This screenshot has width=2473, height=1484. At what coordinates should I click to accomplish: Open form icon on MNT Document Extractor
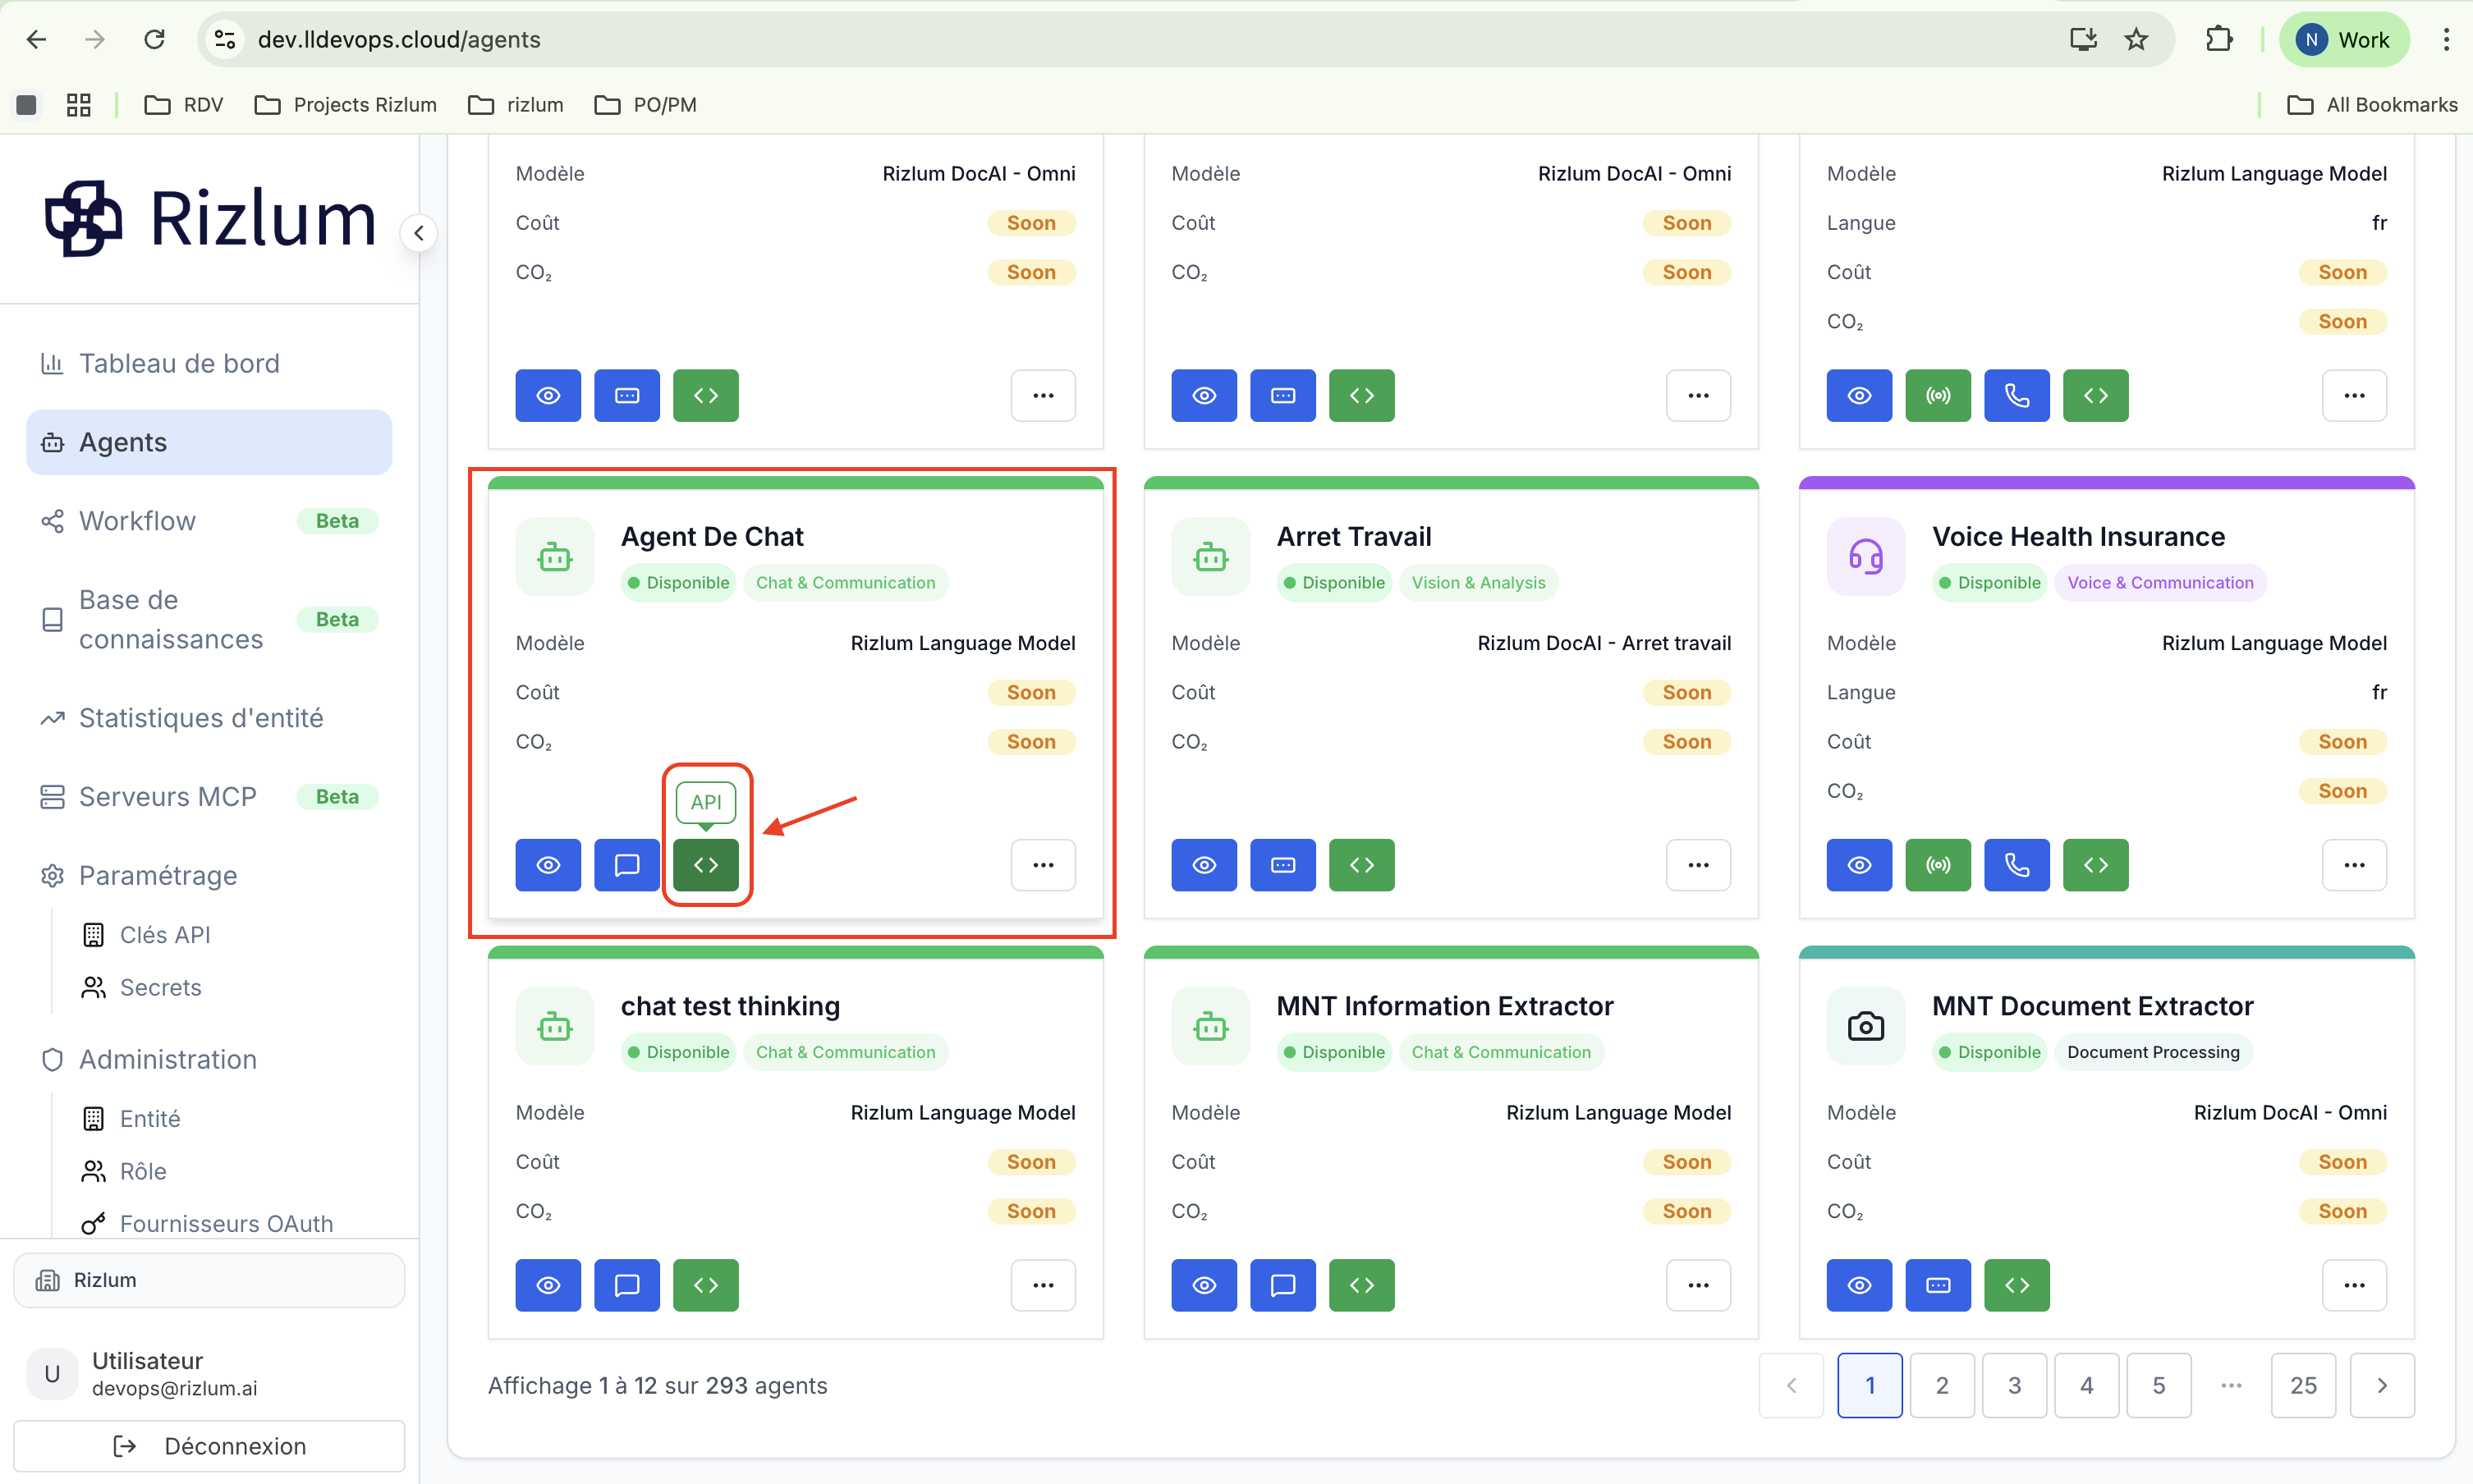click(1938, 1284)
